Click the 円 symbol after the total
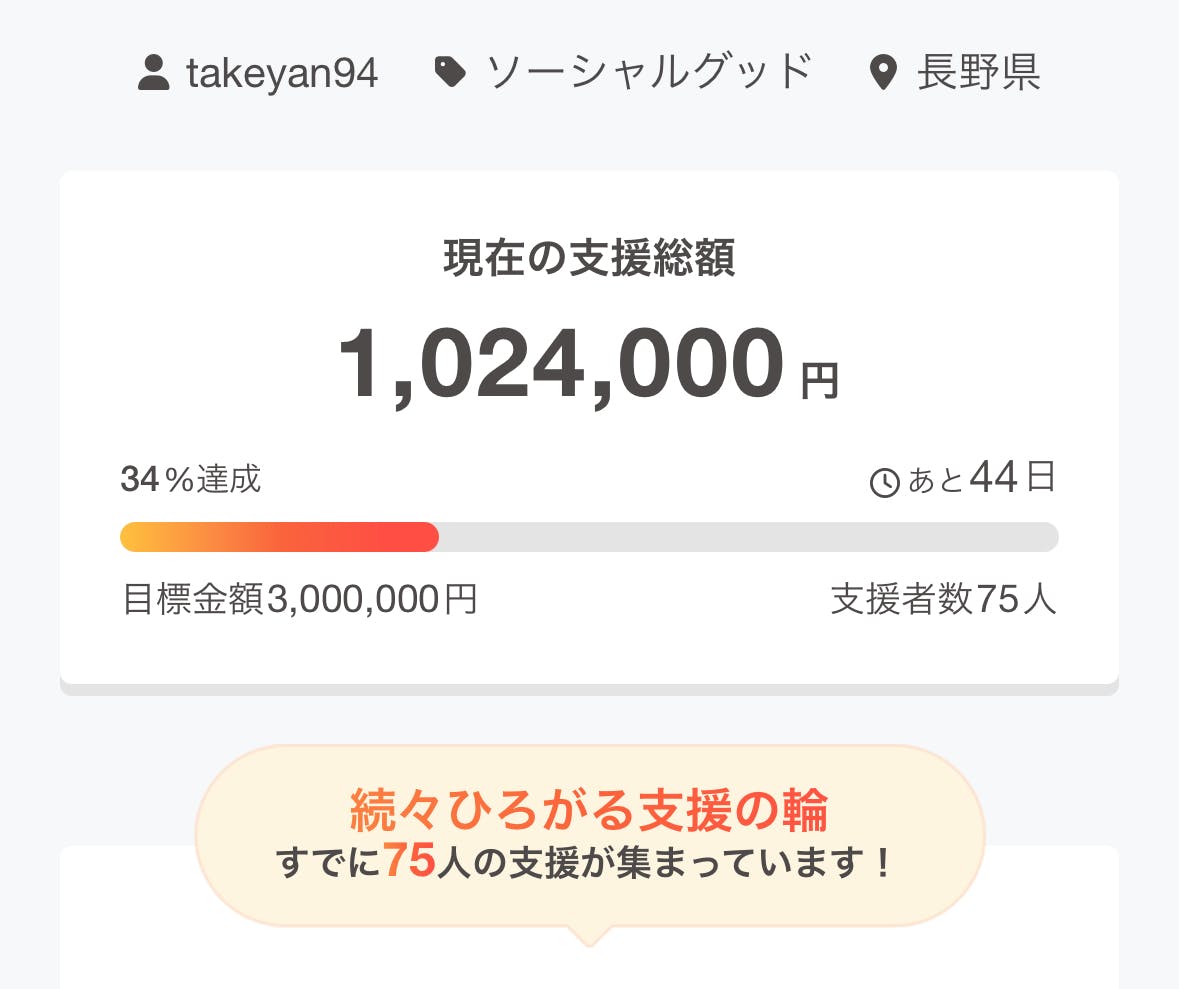Viewport: 1179px width, 989px height. point(819,381)
